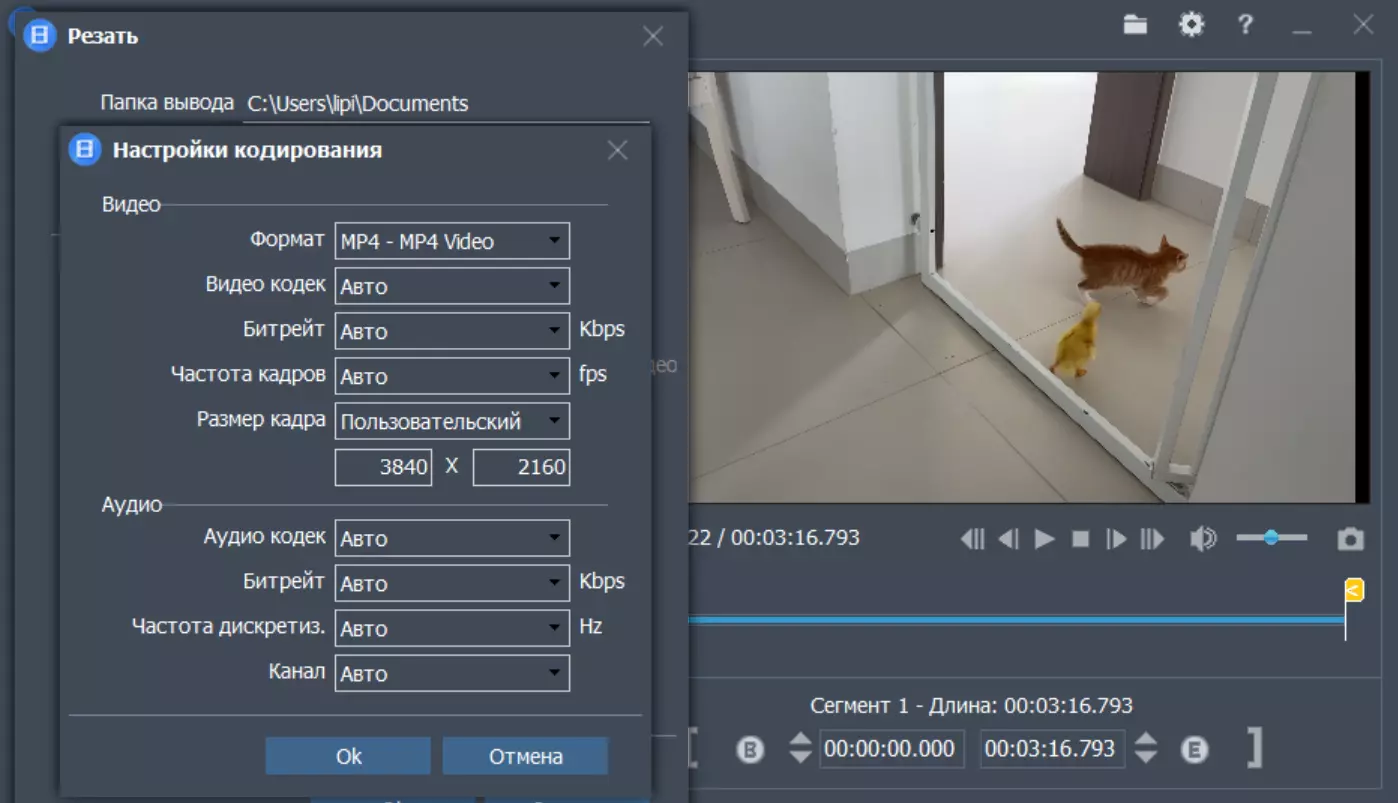Expand the Формат dropdown (MP4 Video)
This screenshot has width=1398, height=803.
(452, 241)
